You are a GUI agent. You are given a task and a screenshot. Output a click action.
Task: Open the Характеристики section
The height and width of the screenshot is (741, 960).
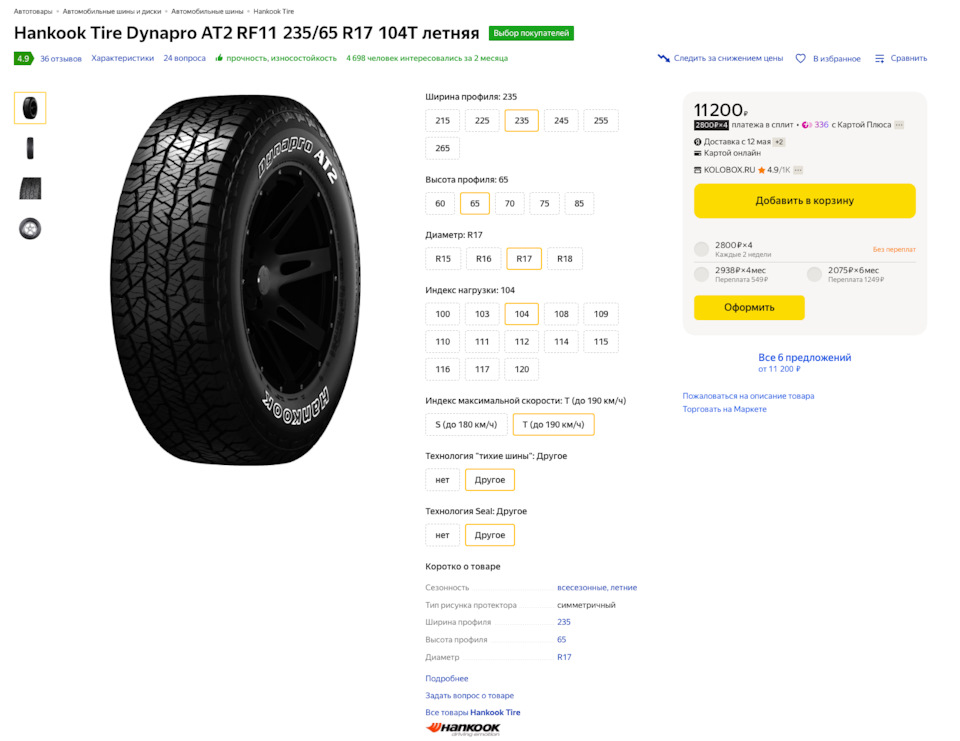coord(122,58)
